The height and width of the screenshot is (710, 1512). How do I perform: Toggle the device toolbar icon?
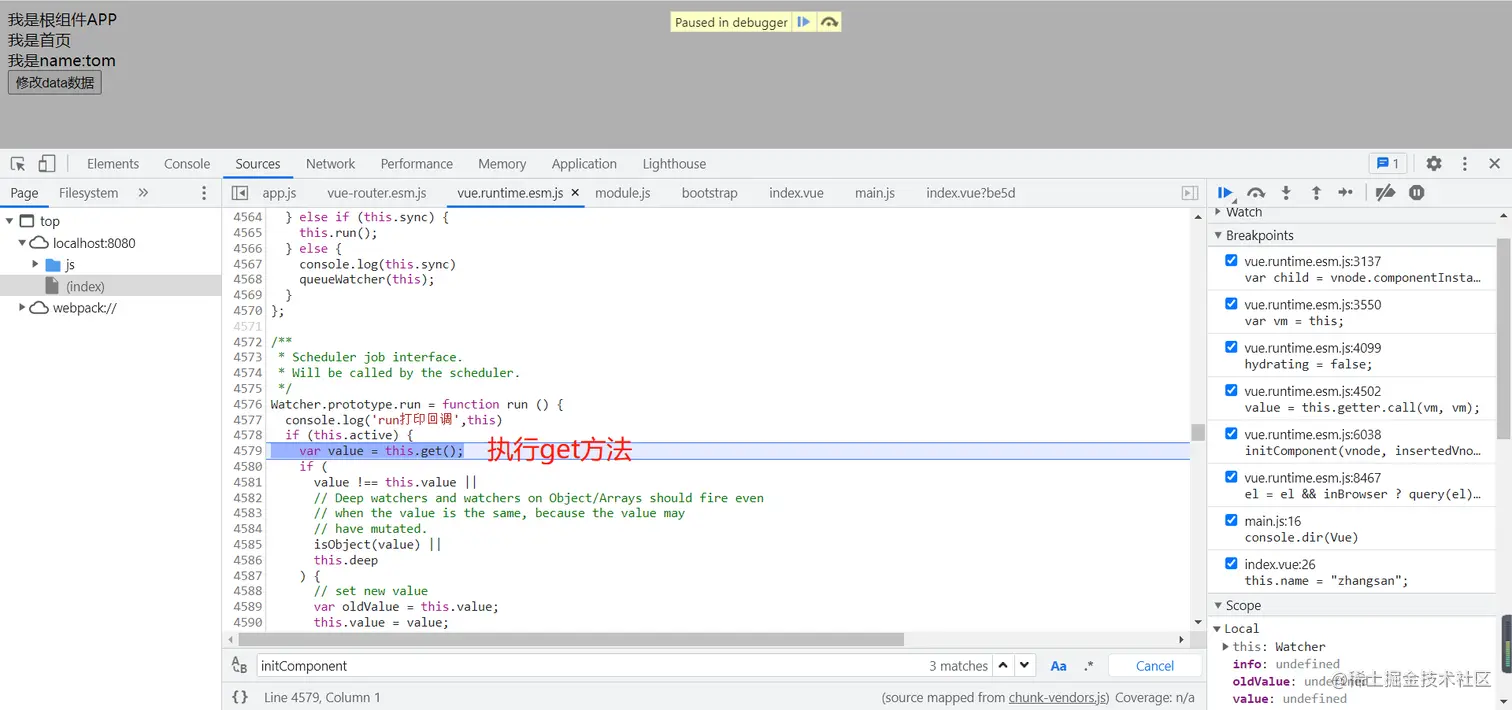pyautogui.click(x=47, y=164)
